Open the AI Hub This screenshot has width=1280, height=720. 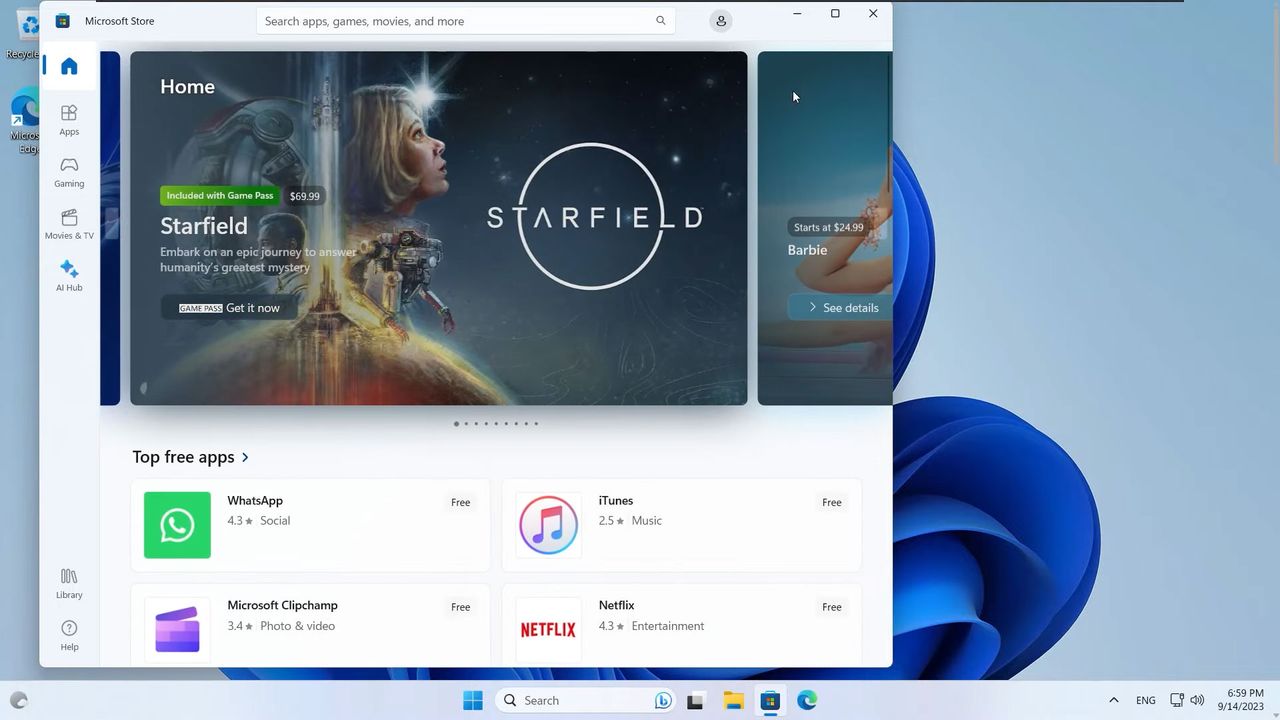[69, 276]
